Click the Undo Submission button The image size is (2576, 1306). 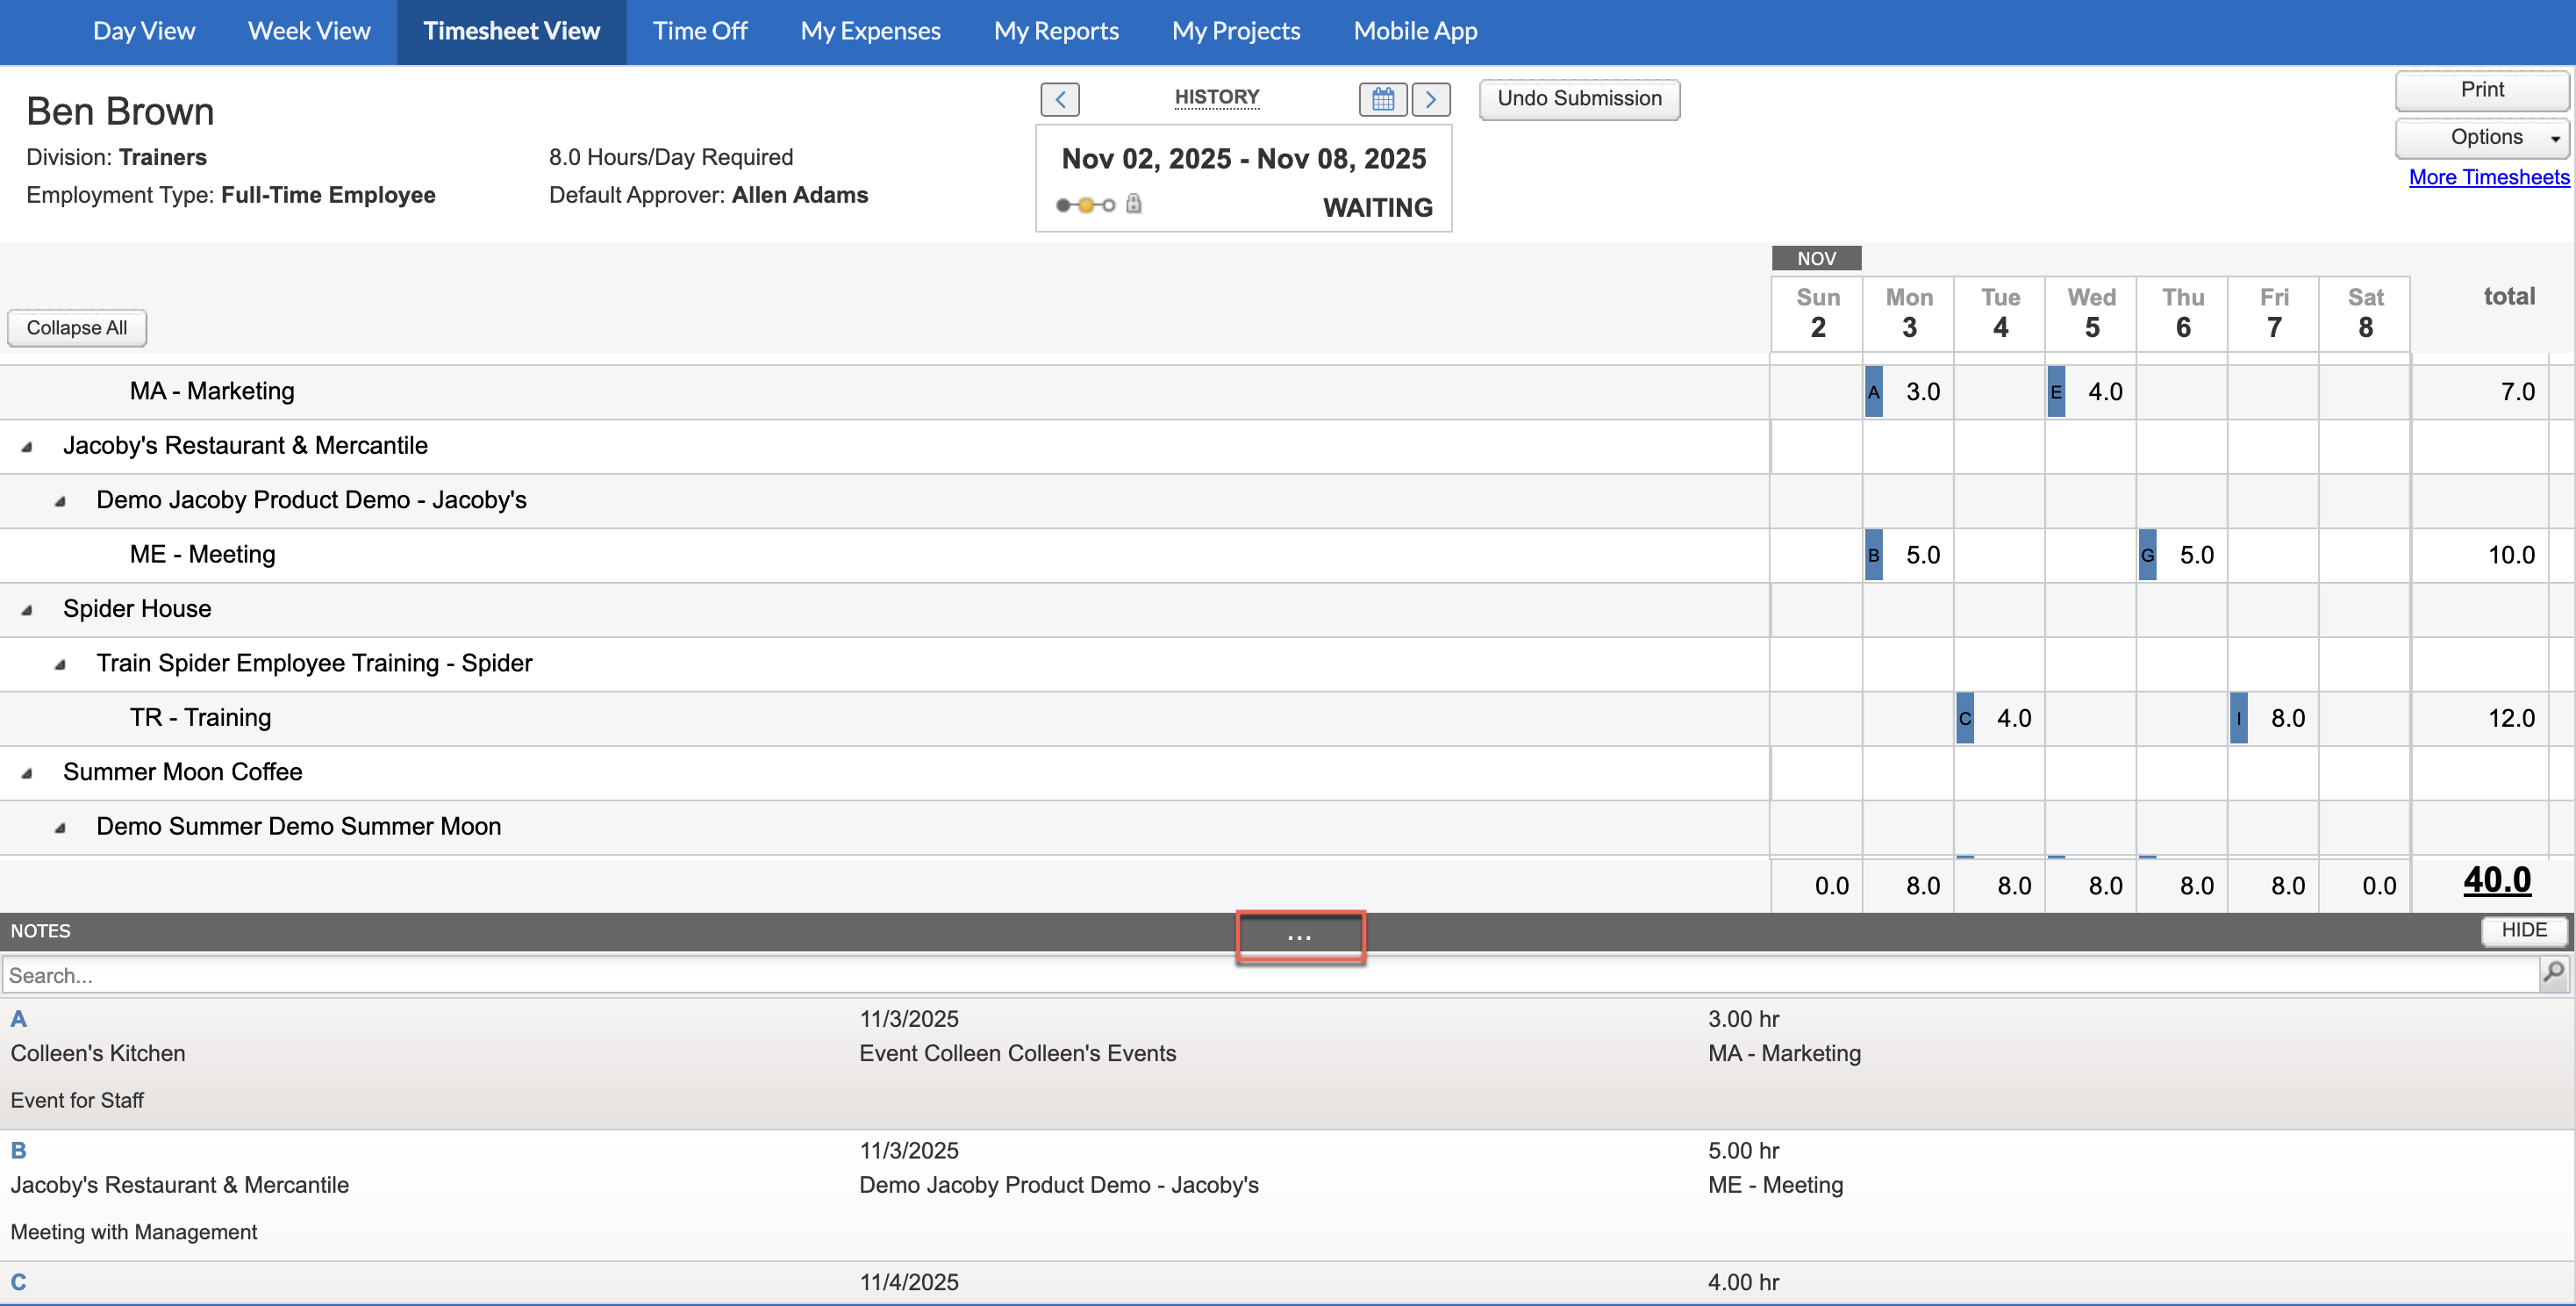pyautogui.click(x=1579, y=99)
